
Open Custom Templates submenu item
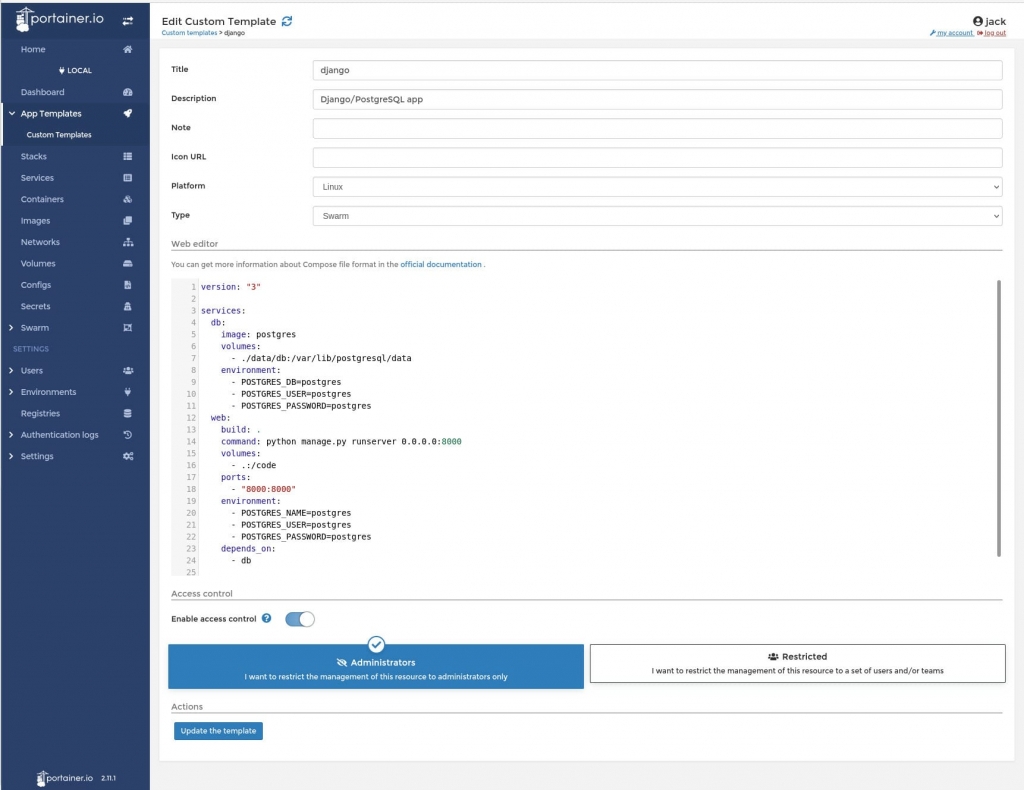tap(59, 135)
